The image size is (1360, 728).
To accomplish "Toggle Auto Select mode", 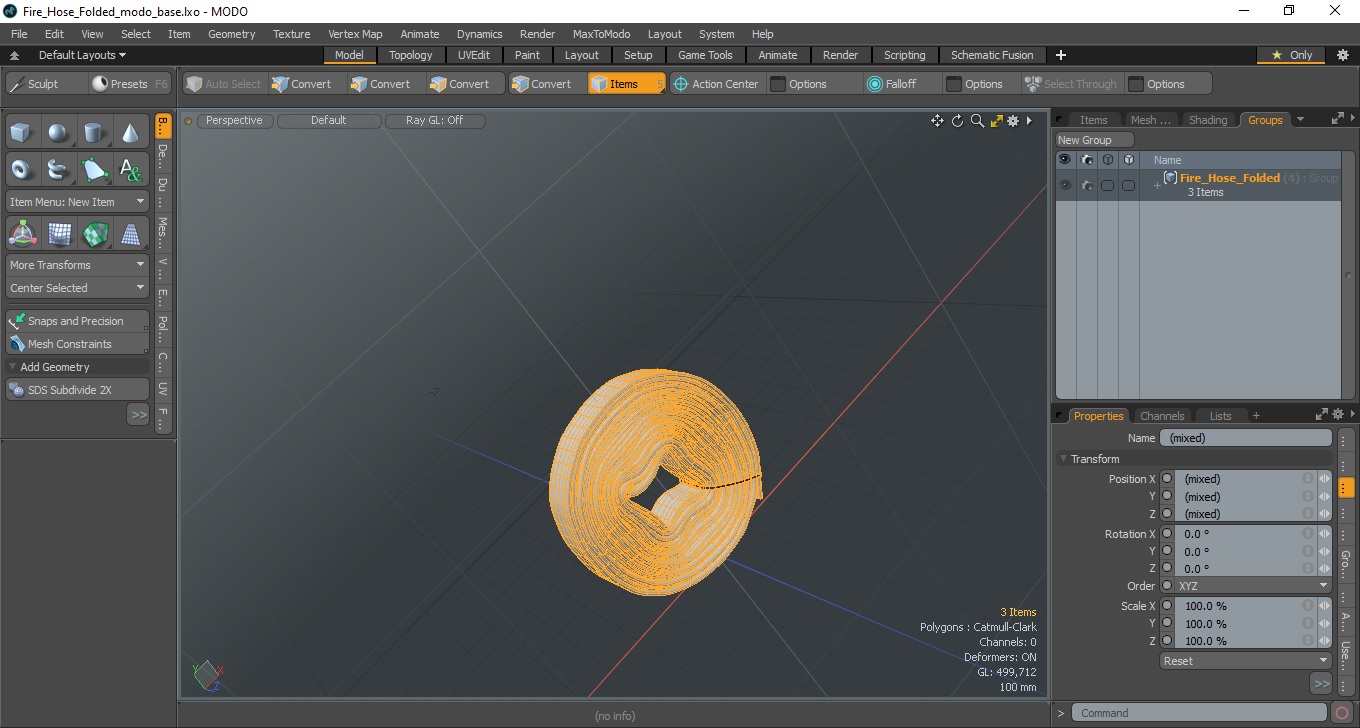I will (224, 84).
